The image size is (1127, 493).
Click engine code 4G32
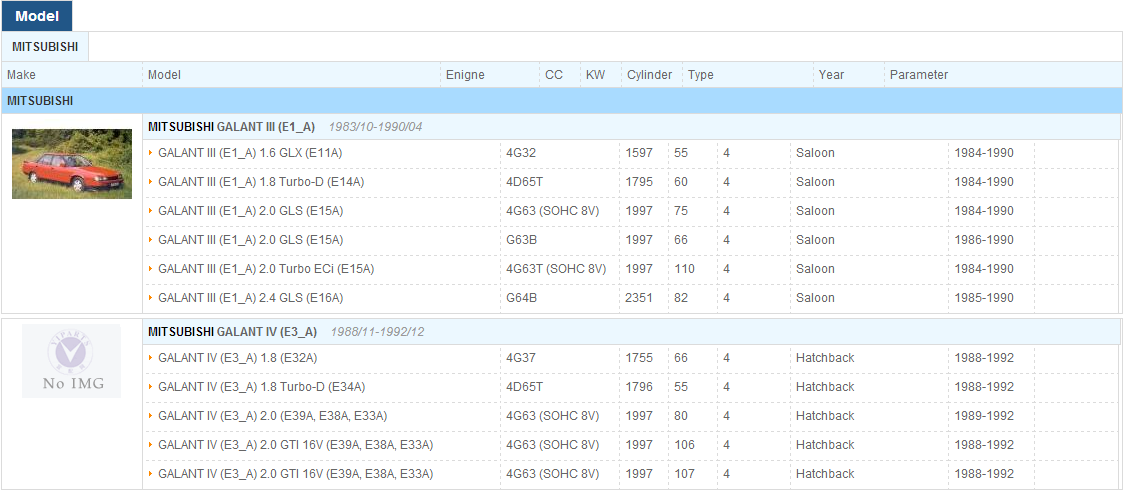[x=521, y=153]
